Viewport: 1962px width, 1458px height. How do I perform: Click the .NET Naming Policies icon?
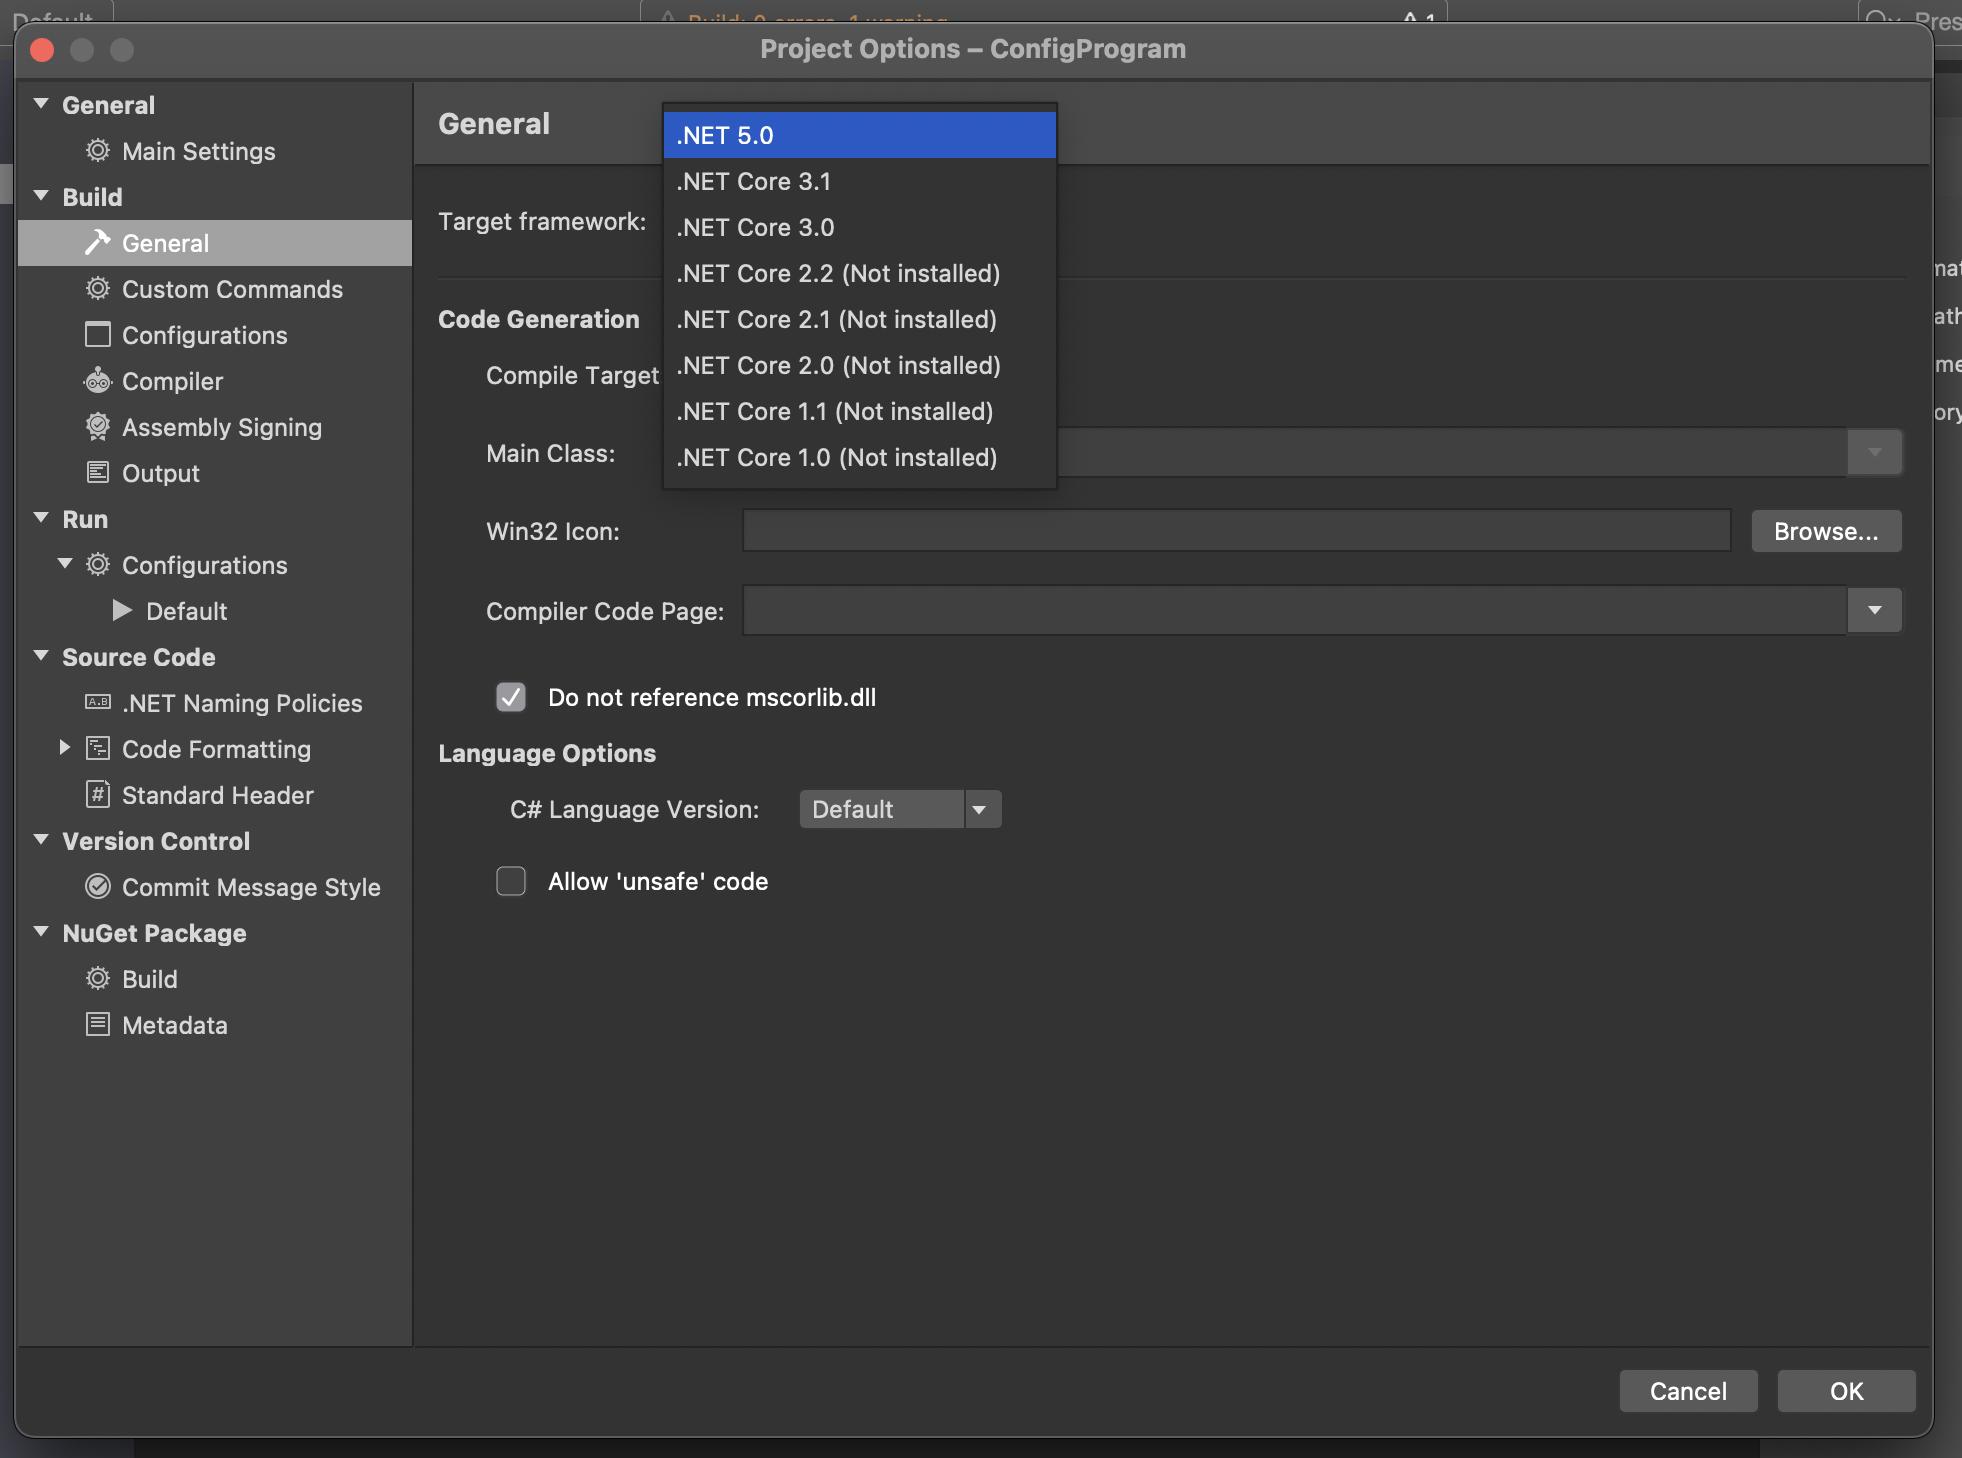(x=97, y=703)
